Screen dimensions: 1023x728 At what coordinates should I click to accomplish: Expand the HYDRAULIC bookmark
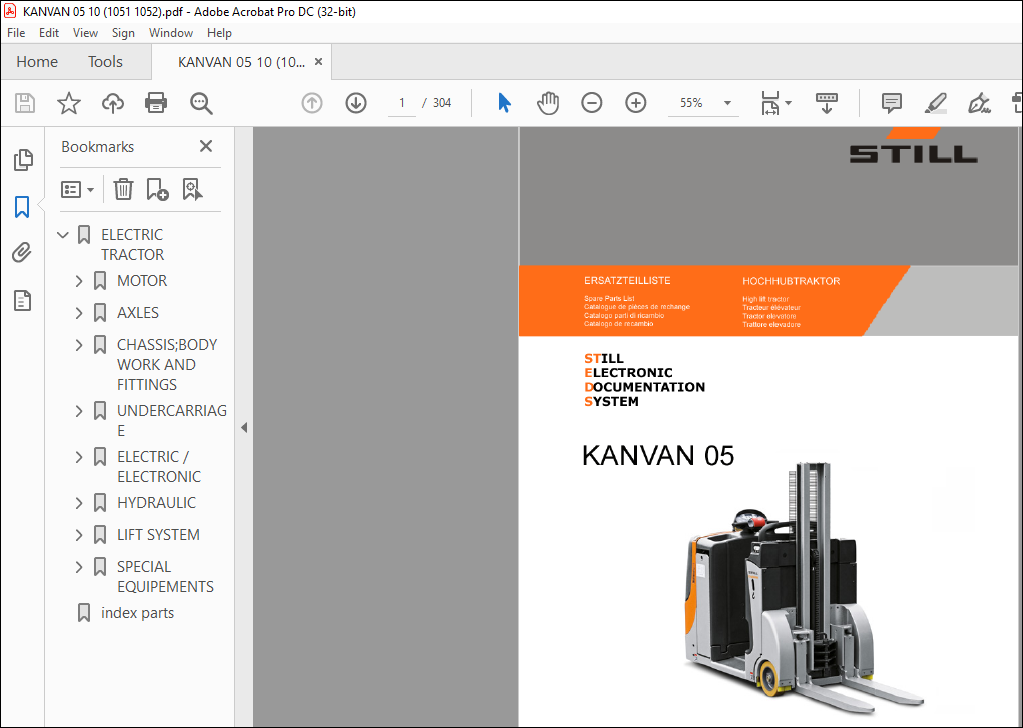[x=79, y=503]
